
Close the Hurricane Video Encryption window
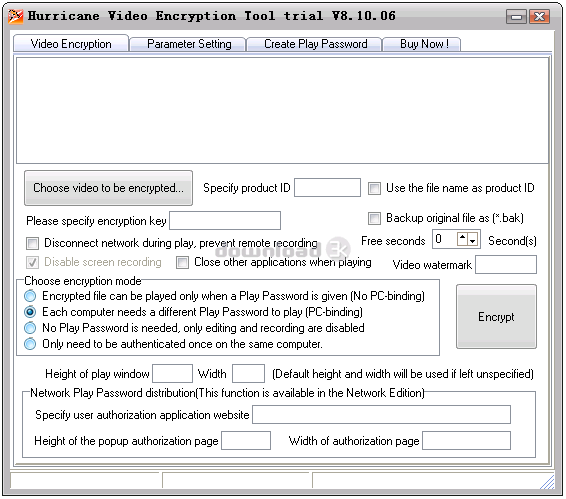point(539,17)
